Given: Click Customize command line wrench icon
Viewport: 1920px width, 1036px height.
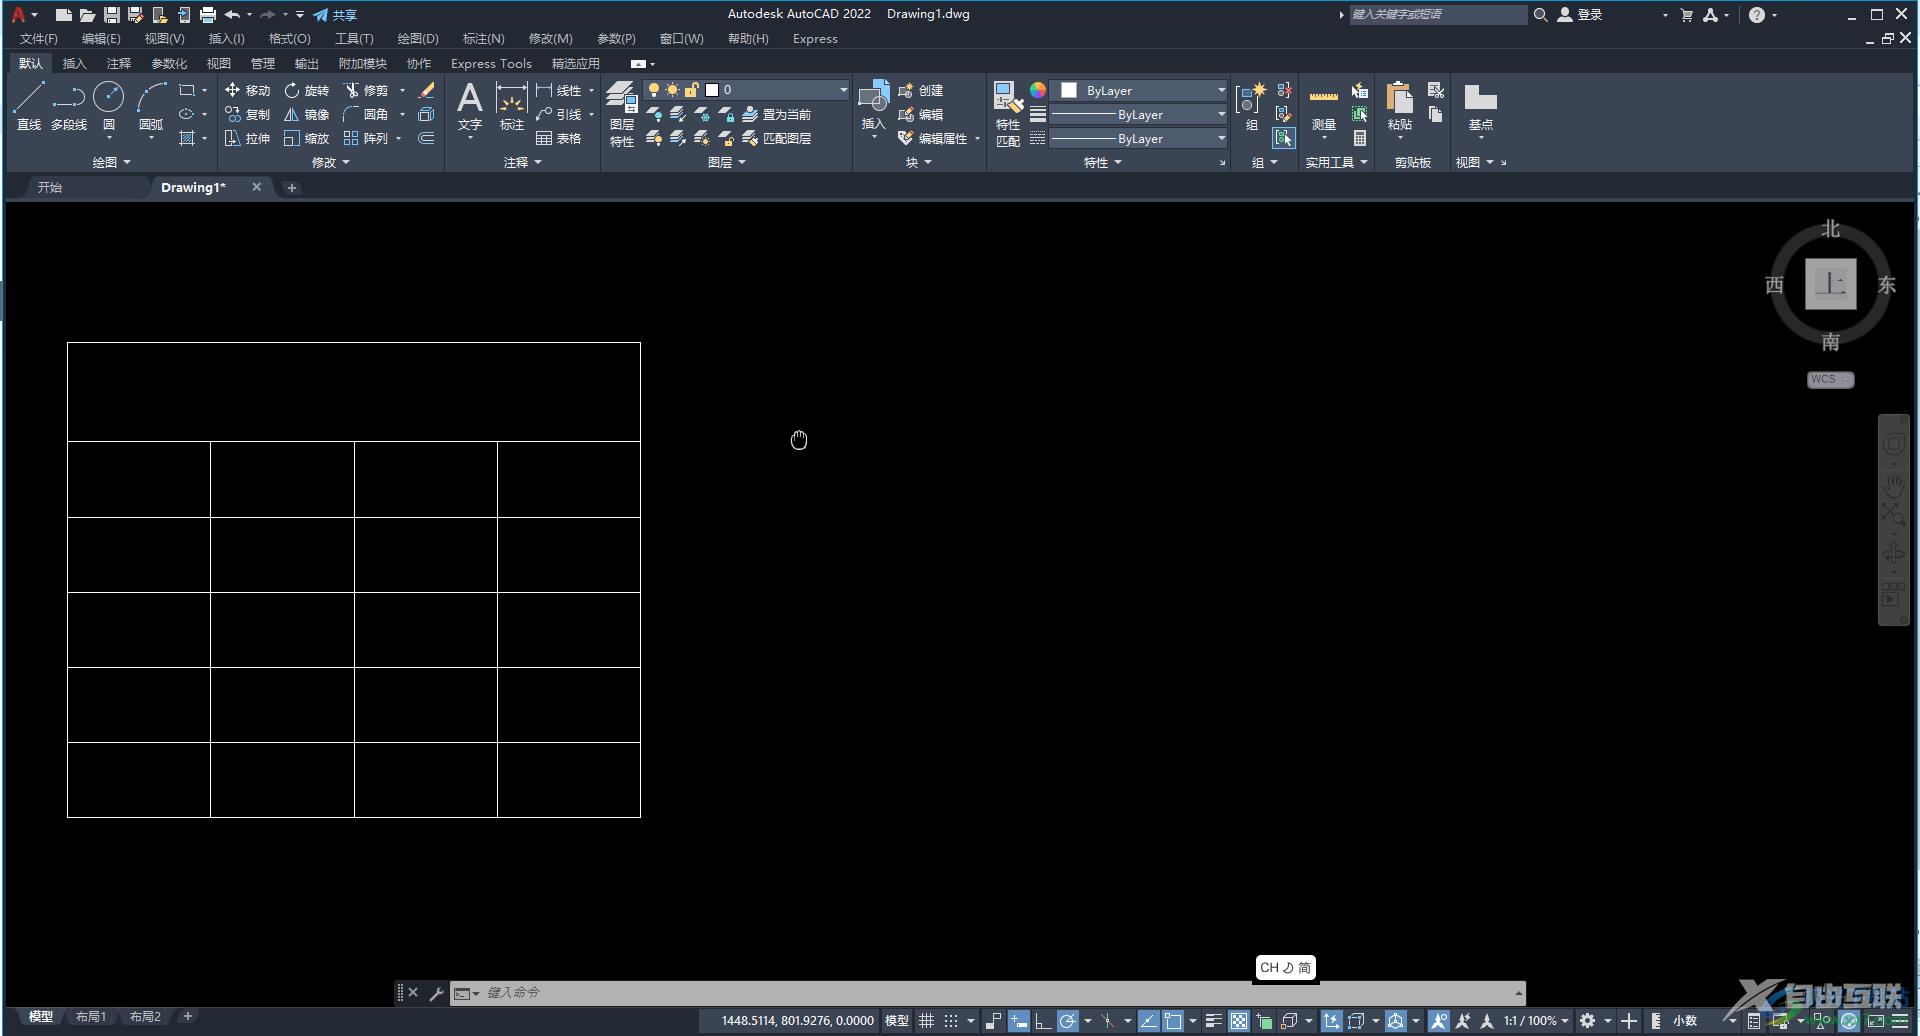Looking at the screenshot, I should coord(436,993).
